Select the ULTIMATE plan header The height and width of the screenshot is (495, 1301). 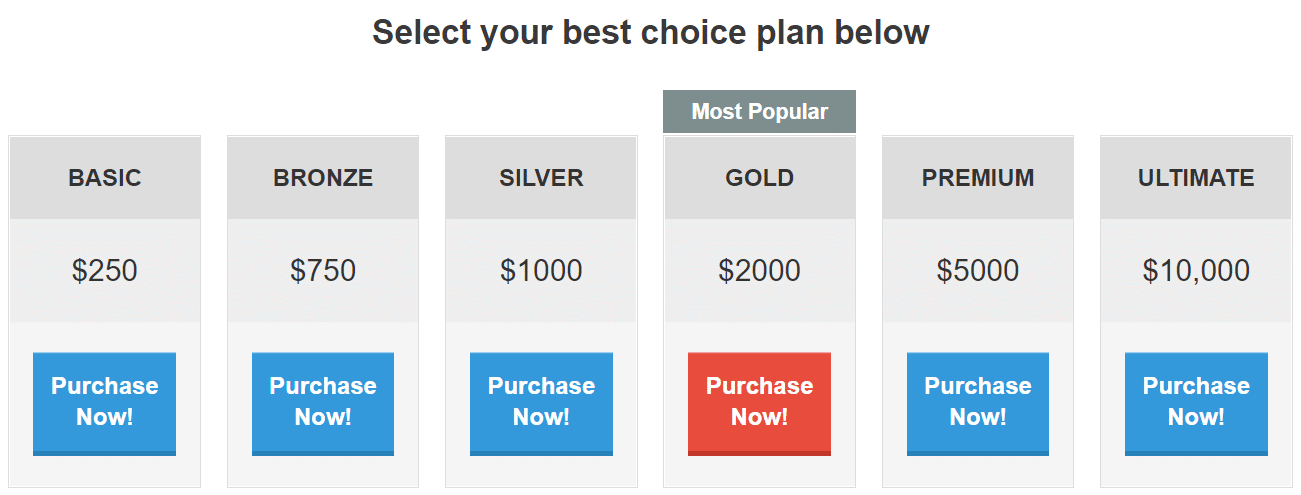(x=1196, y=178)
